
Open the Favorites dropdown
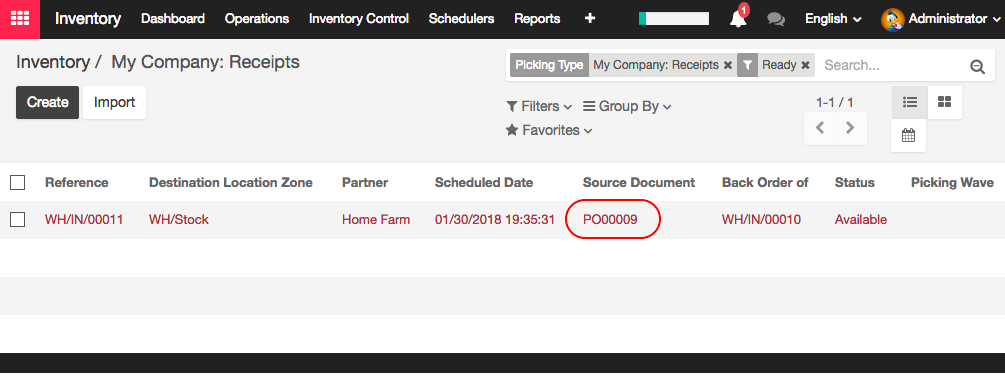tap(549, 130)
